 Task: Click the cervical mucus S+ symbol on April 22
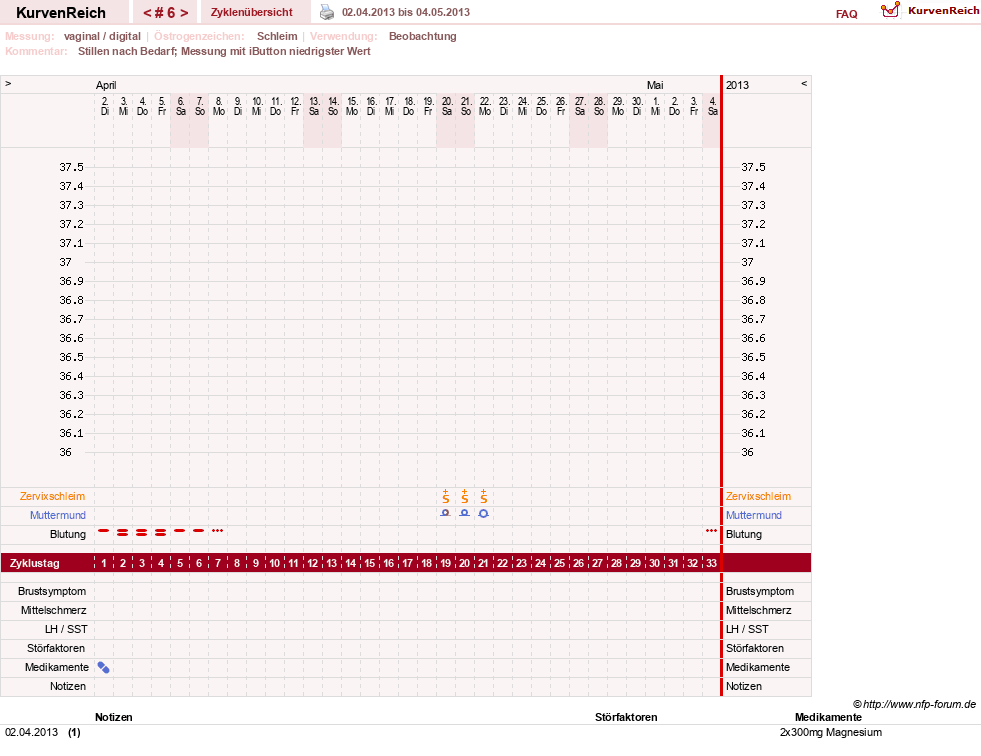[x=484, y=496]
